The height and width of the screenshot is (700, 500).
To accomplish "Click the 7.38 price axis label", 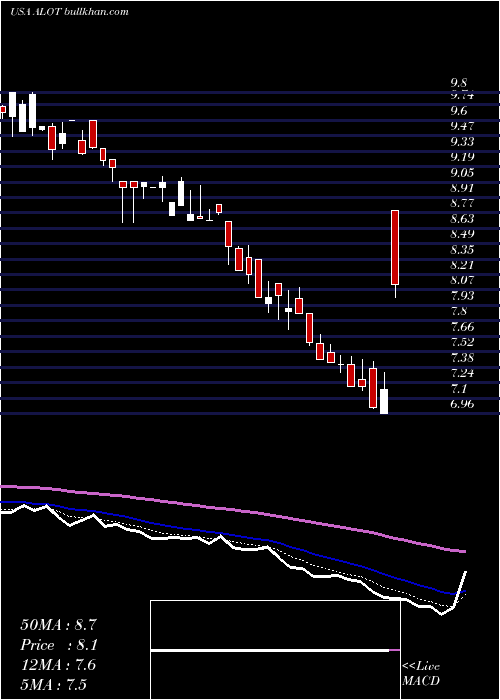I will pos(462,358).
